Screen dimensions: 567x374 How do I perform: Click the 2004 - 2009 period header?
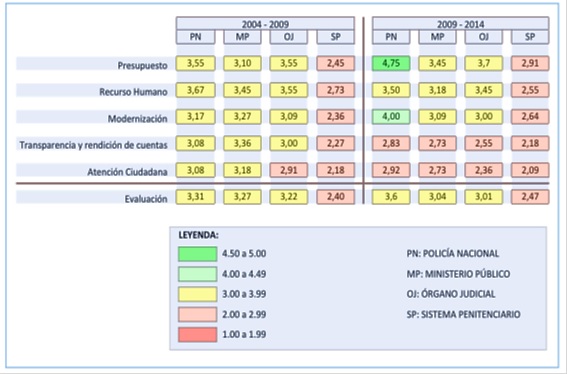coord(265,24)
